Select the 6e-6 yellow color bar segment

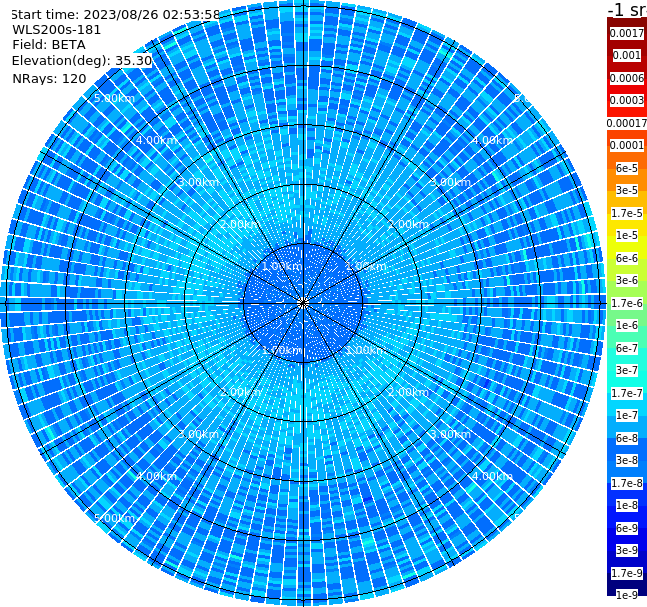click(x=627, y=258)
